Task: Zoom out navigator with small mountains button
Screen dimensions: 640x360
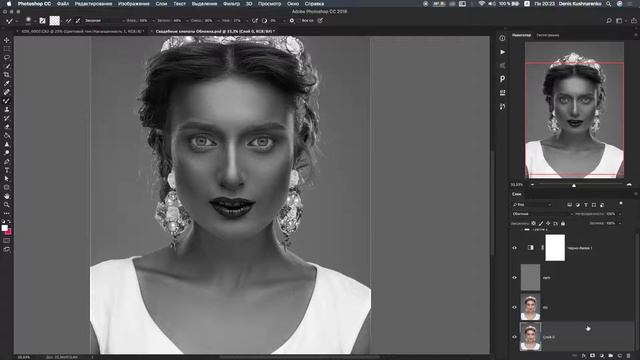Action: coord(532,185)
